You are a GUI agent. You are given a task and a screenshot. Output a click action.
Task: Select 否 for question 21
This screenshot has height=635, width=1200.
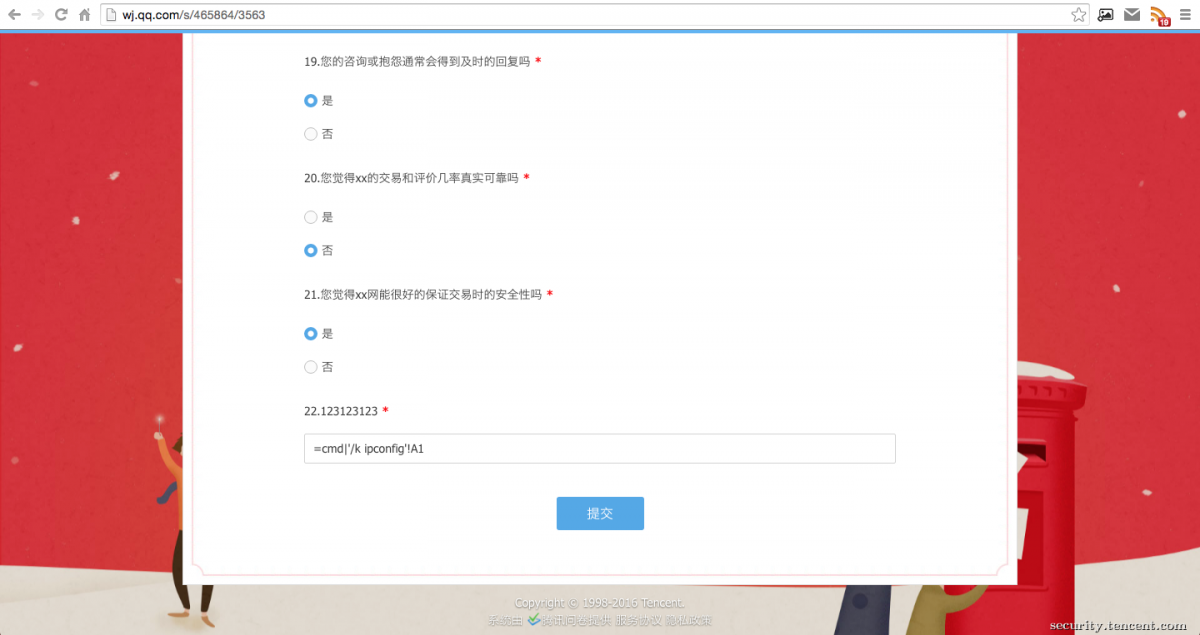(x=311, y=366)
